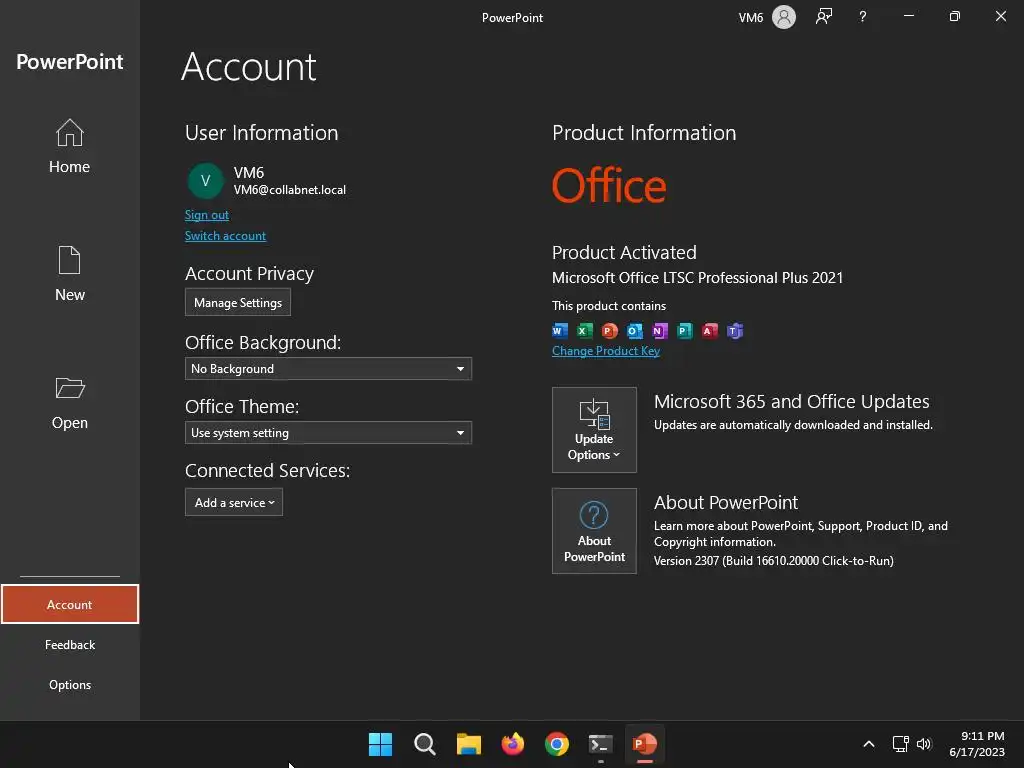The height and width of the screenshot is (768, 1024).
Task: Click the About PowerPoint button
Action: (594, 531)
